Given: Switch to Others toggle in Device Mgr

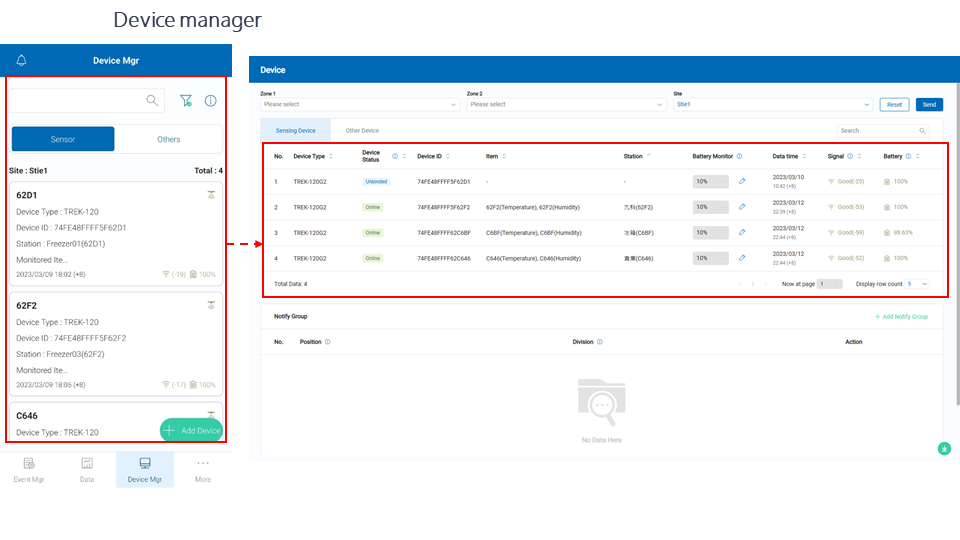Looking at the screenshot, I should [169, 139].
